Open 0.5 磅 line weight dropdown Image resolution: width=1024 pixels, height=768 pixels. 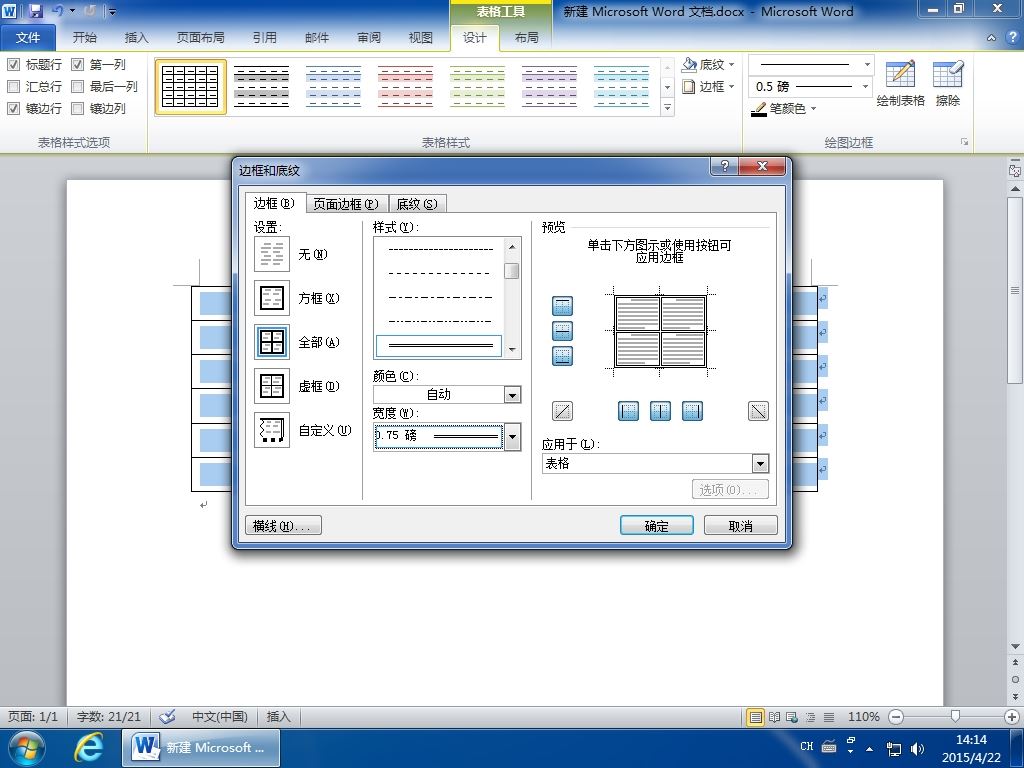(866, 86)
